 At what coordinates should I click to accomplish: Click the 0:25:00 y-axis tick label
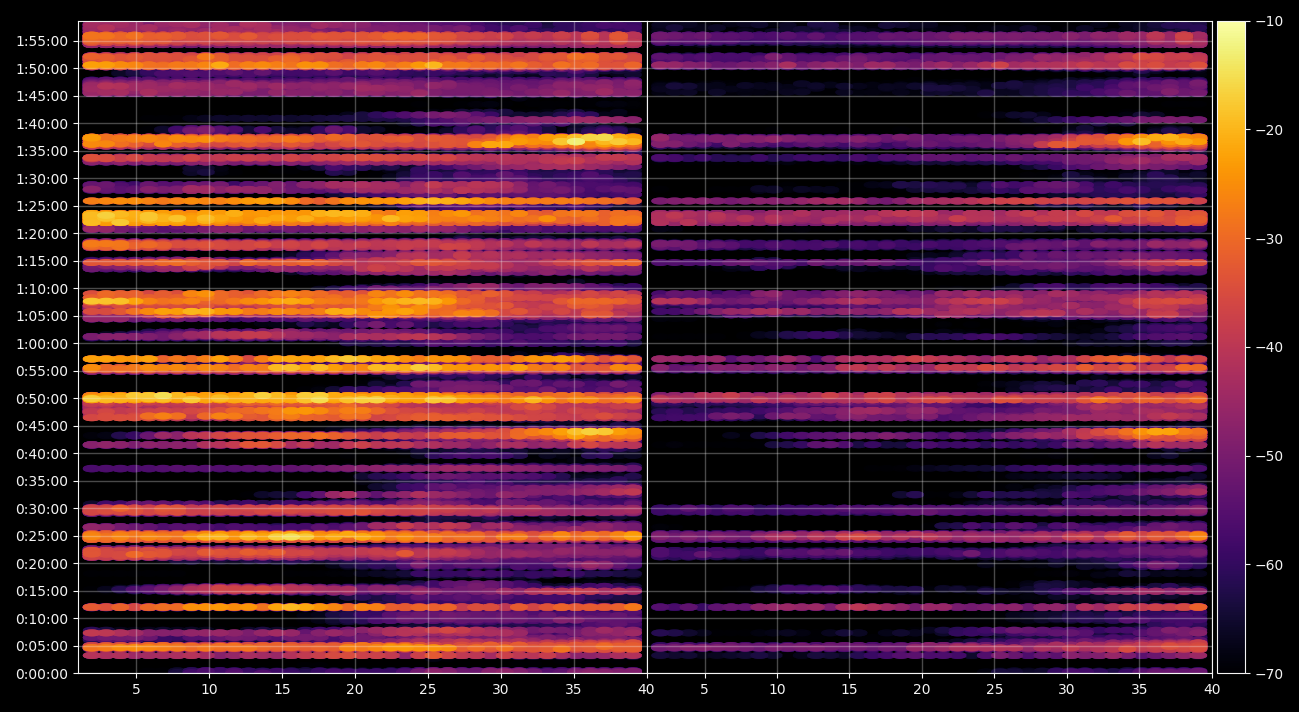(x=42, y=536)
